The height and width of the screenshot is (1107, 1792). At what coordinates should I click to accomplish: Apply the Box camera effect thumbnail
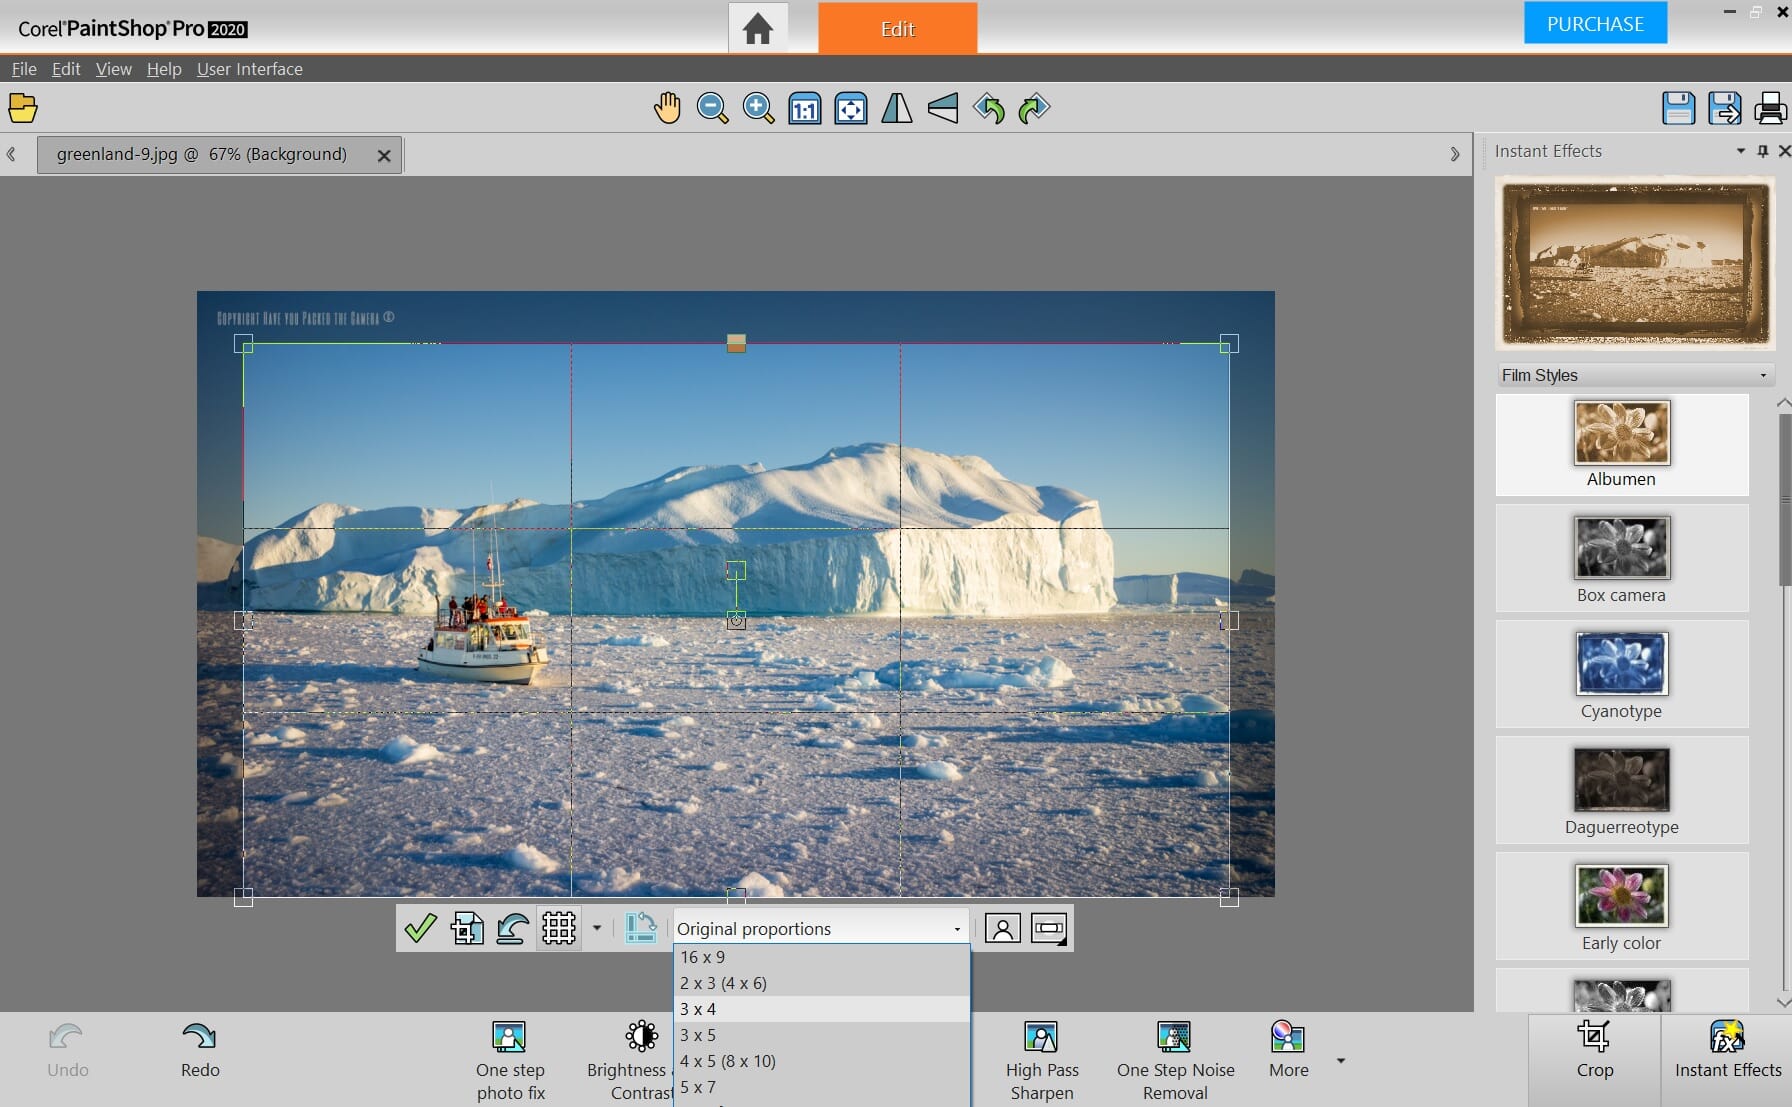pyautogui.click(x=1621, y=560)
